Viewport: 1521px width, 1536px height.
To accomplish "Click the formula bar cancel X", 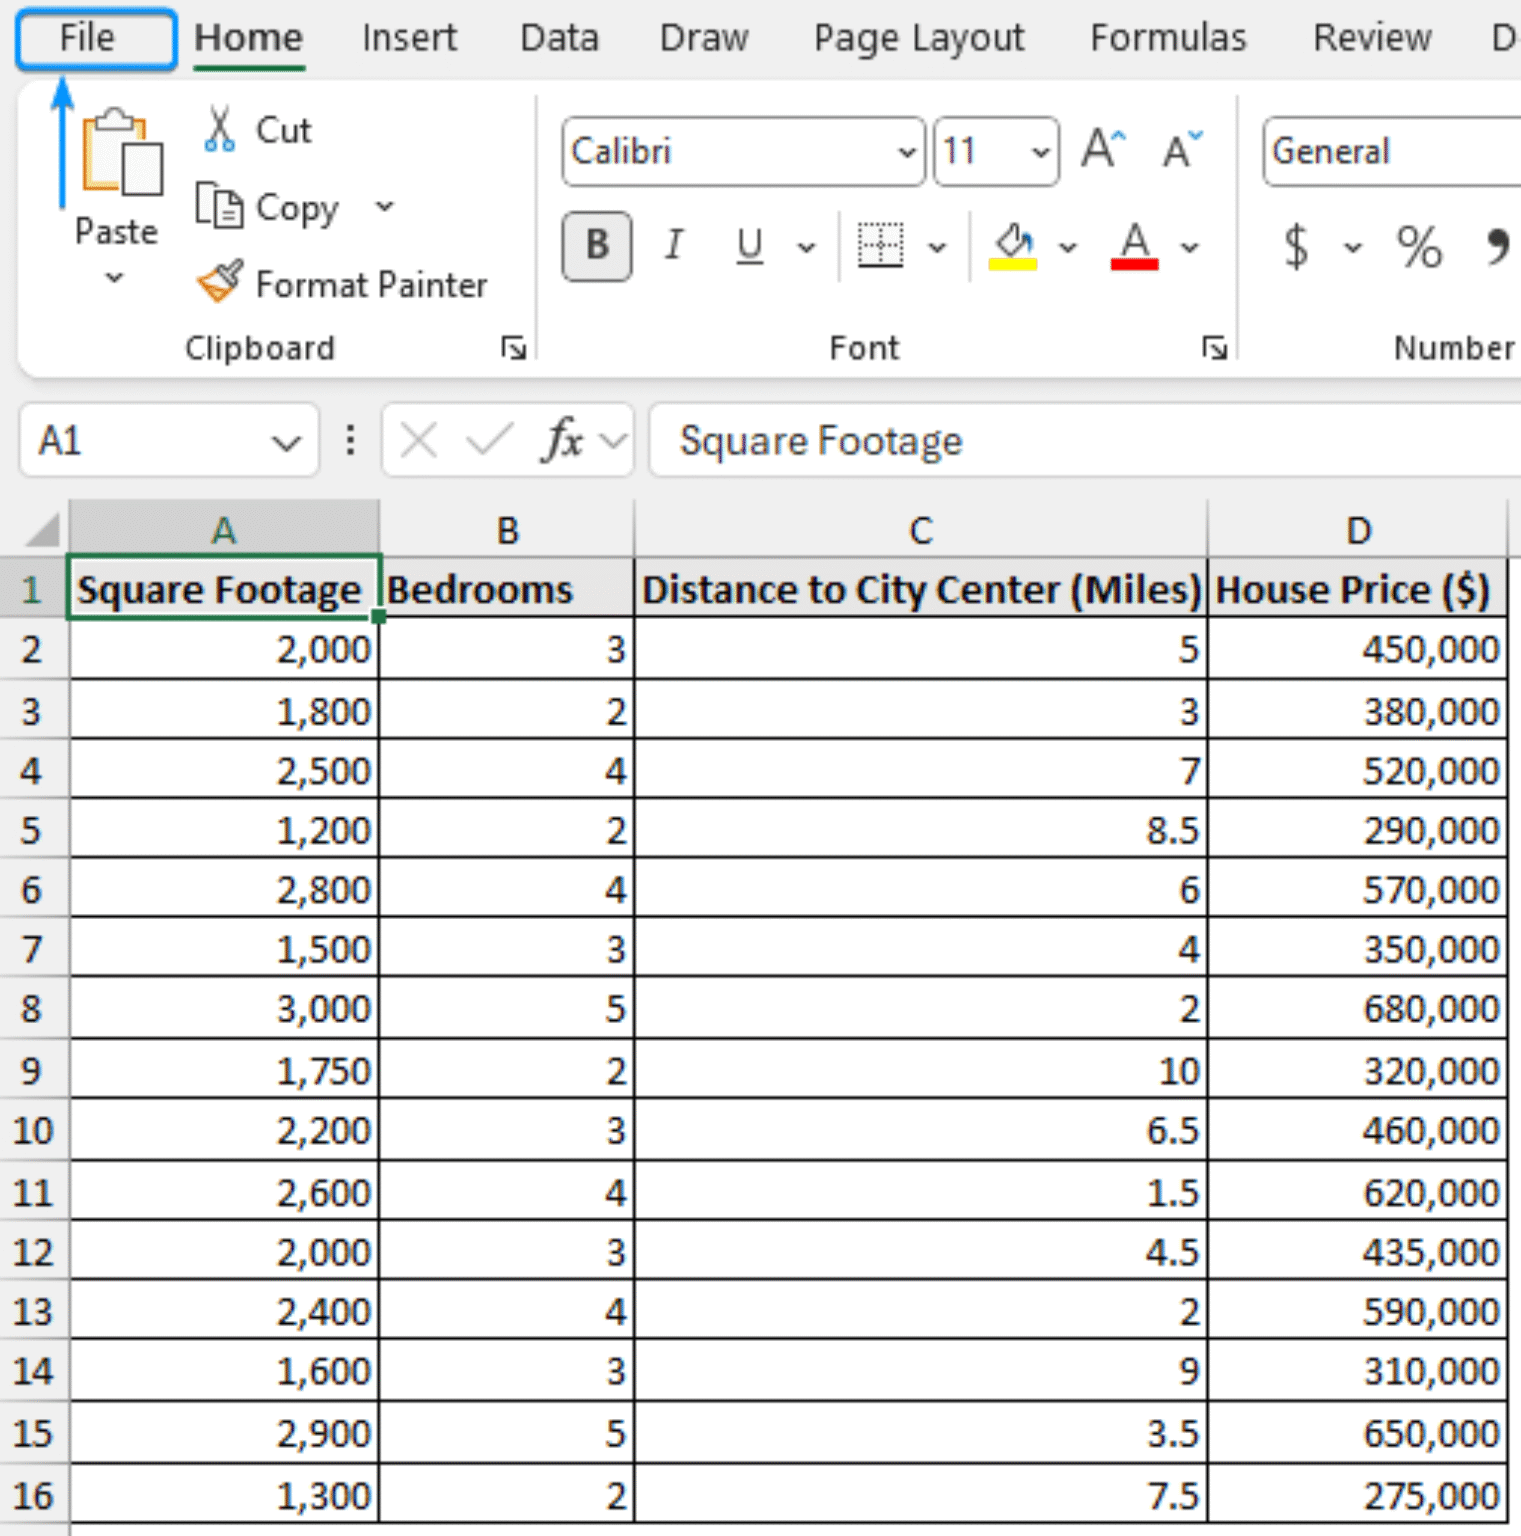I will [418, 440].
